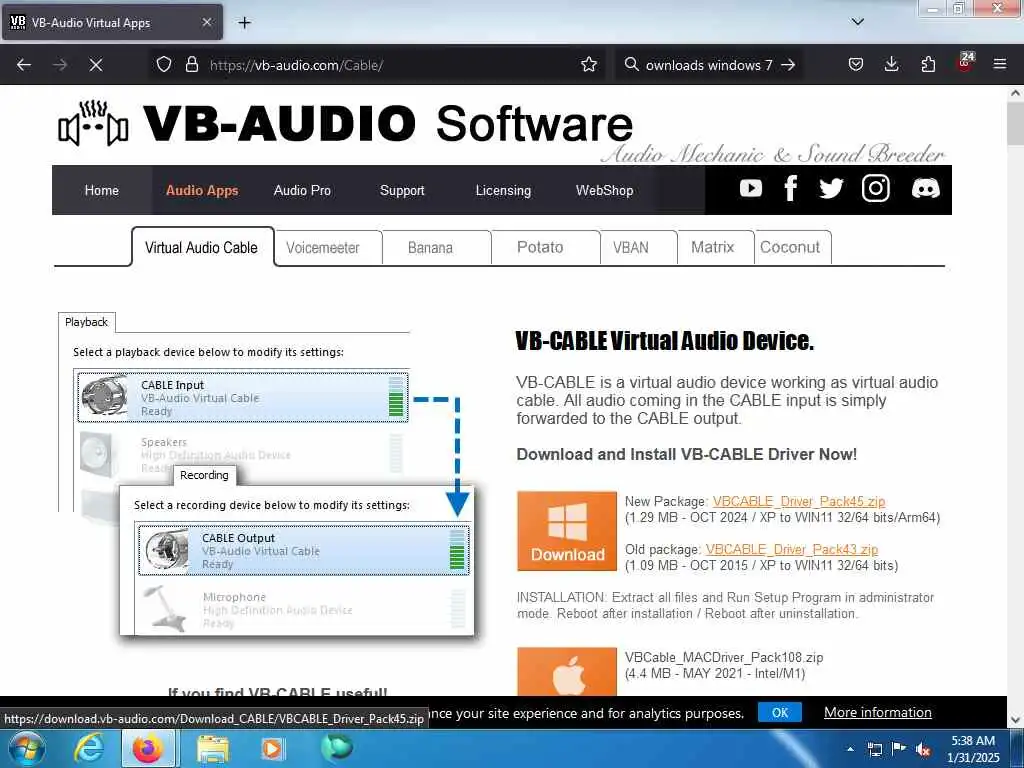Open the More information cookie link
This screenshot has width=1024, height=768.
(878, 712)
